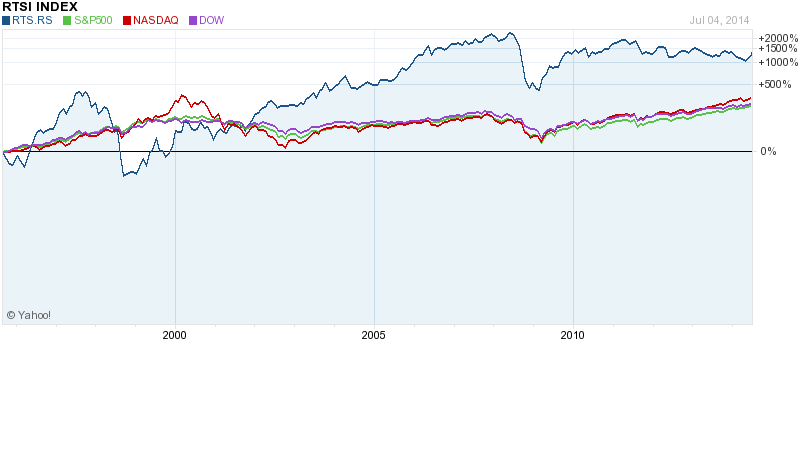The image size is (800, 475).
Task: Click the +1000% axis label
Action: [778, 62]
